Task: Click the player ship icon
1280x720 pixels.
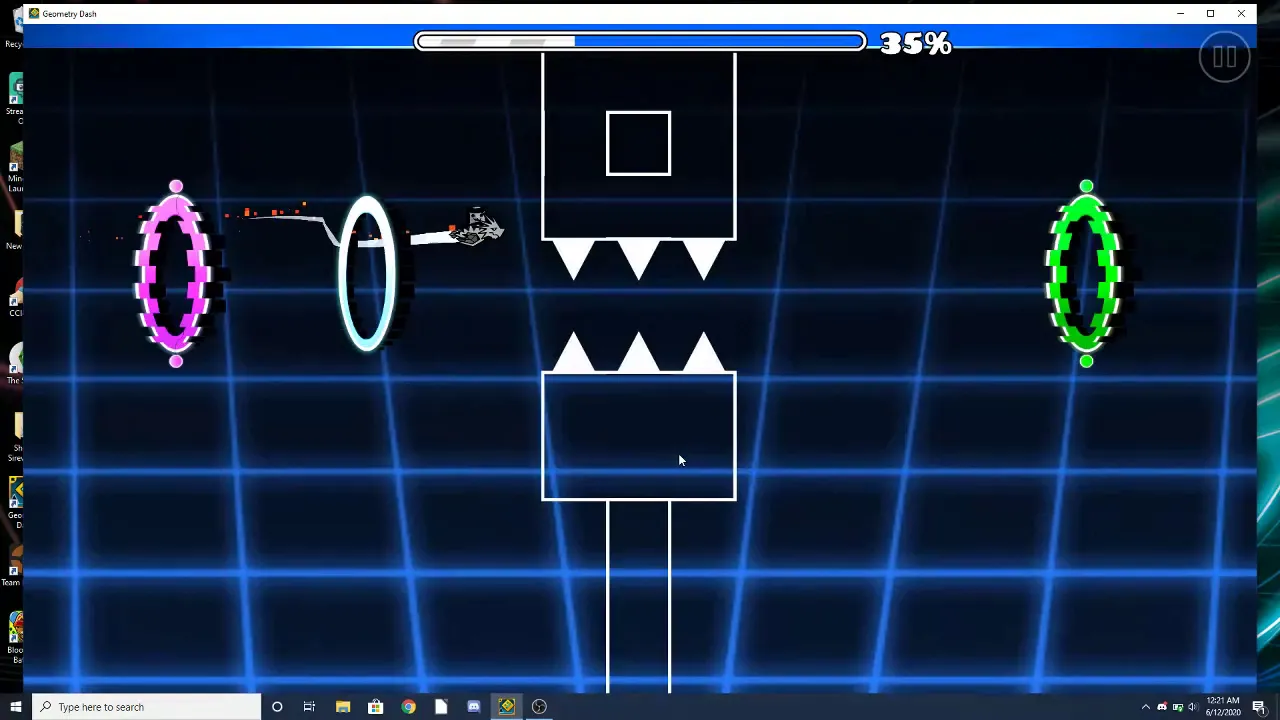Action: click(x=477, y=228)
